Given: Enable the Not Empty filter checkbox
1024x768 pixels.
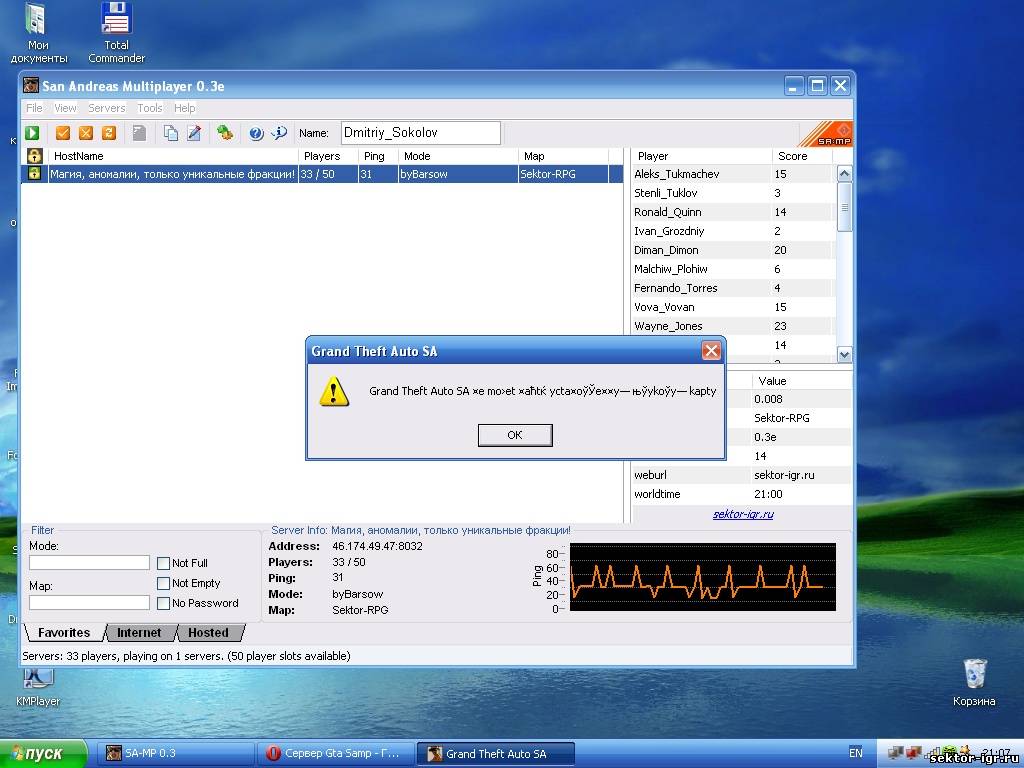Looking at the screenshot, I should tap(163, 583).
